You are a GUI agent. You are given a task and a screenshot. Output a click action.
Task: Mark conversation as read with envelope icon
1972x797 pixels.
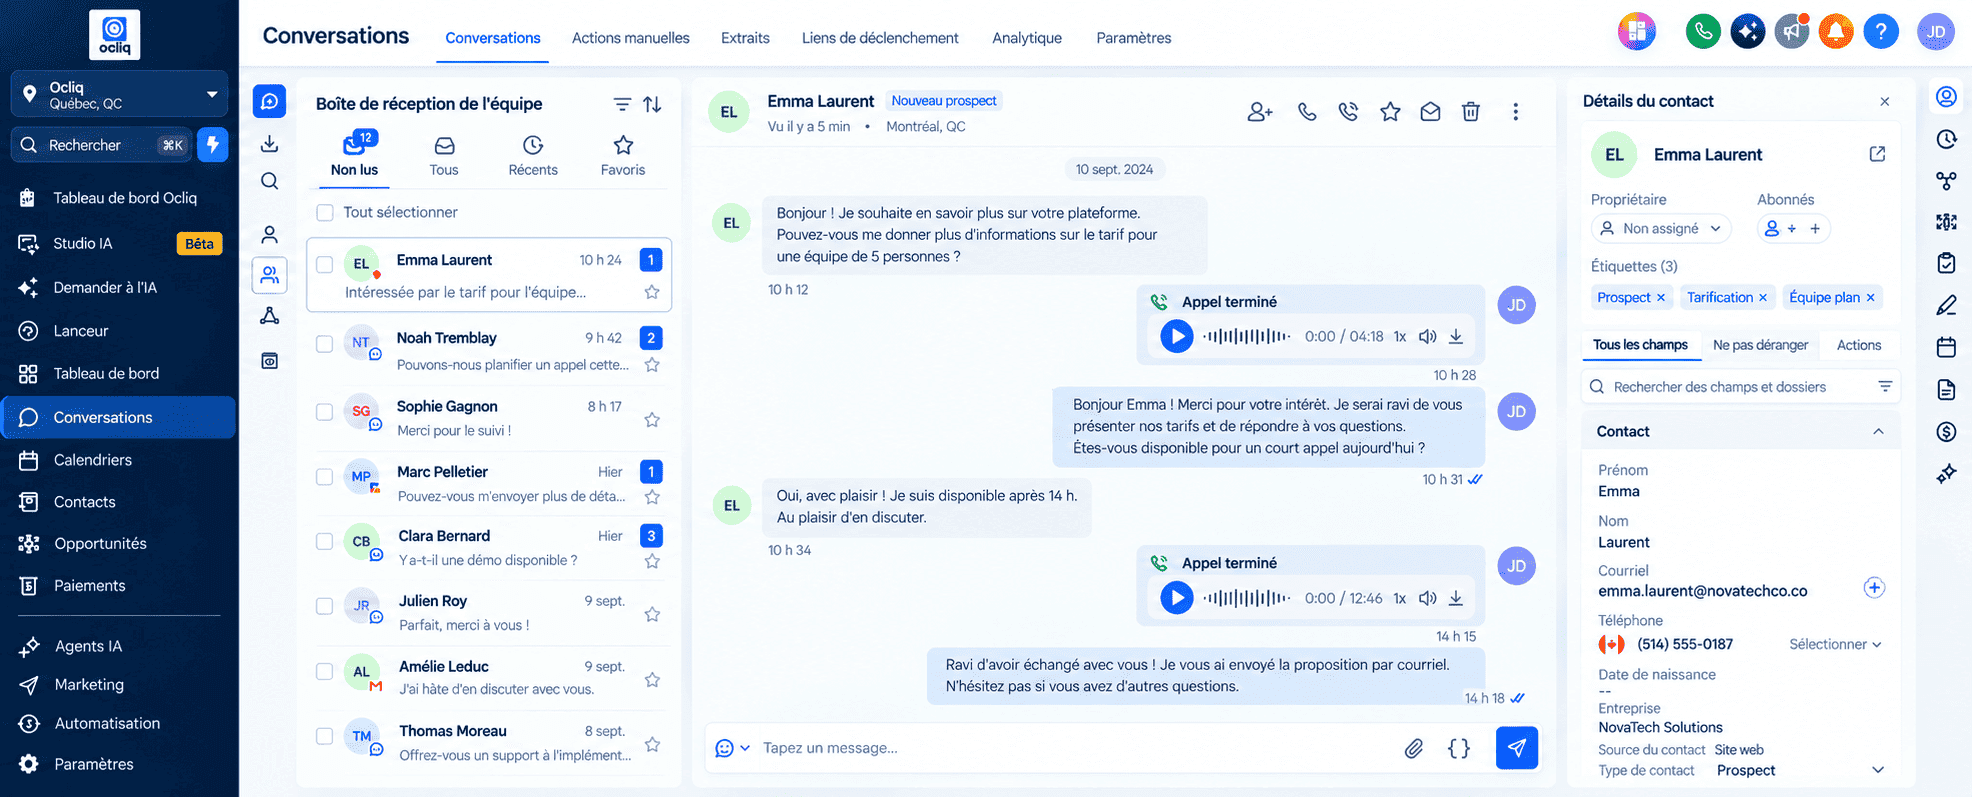[x=1430, y=112]
